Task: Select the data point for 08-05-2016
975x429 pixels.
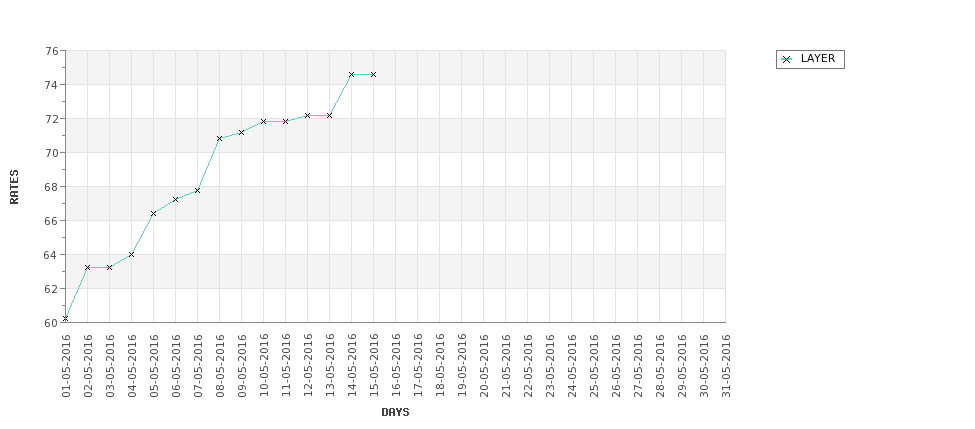Action: 219,138
